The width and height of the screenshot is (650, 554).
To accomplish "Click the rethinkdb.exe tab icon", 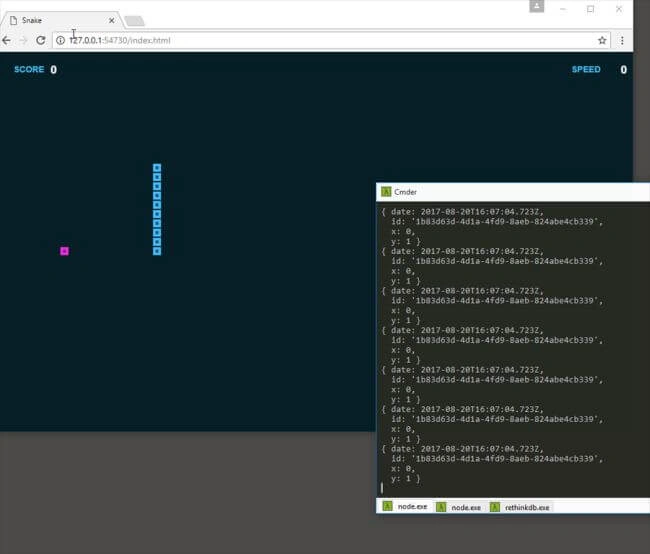I will (x=495, y=507).
